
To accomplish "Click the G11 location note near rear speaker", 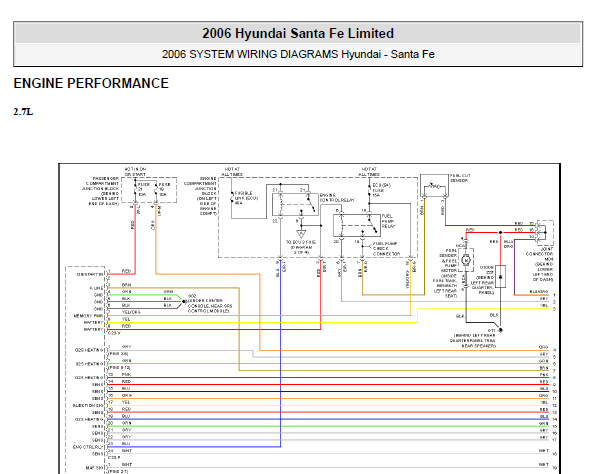I will [x=473, y=341].
